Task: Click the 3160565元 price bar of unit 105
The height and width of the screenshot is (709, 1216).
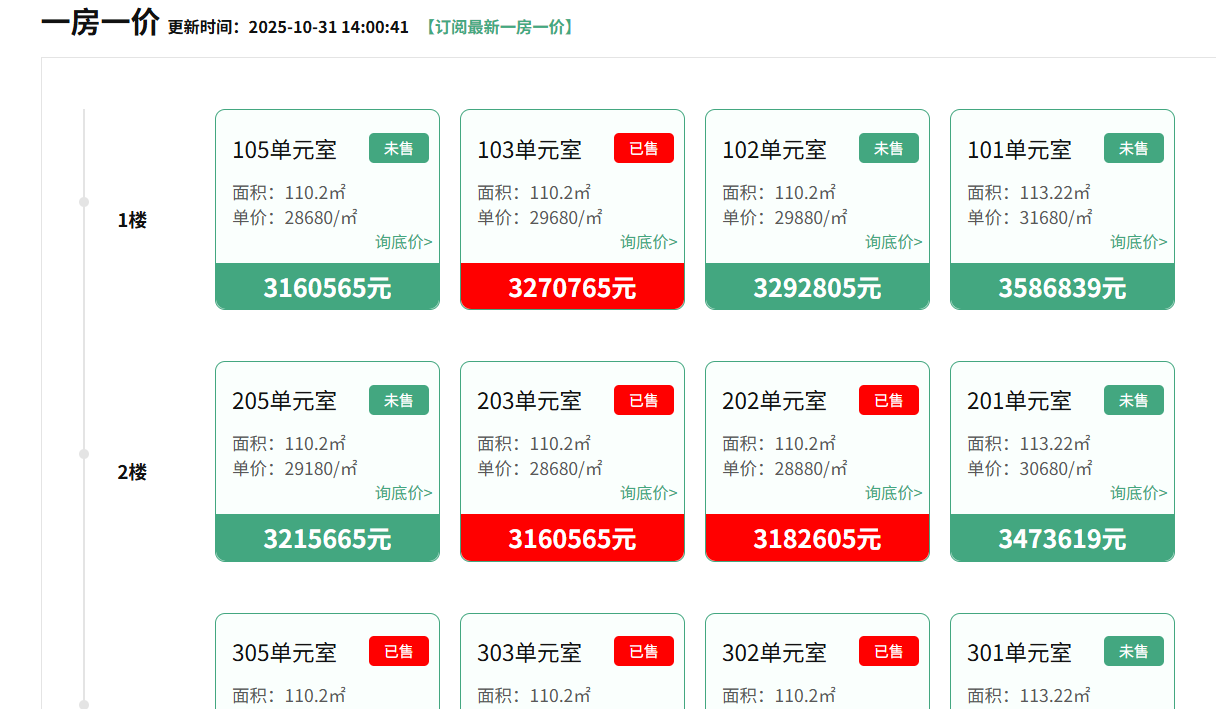Action: pos(327,288)
